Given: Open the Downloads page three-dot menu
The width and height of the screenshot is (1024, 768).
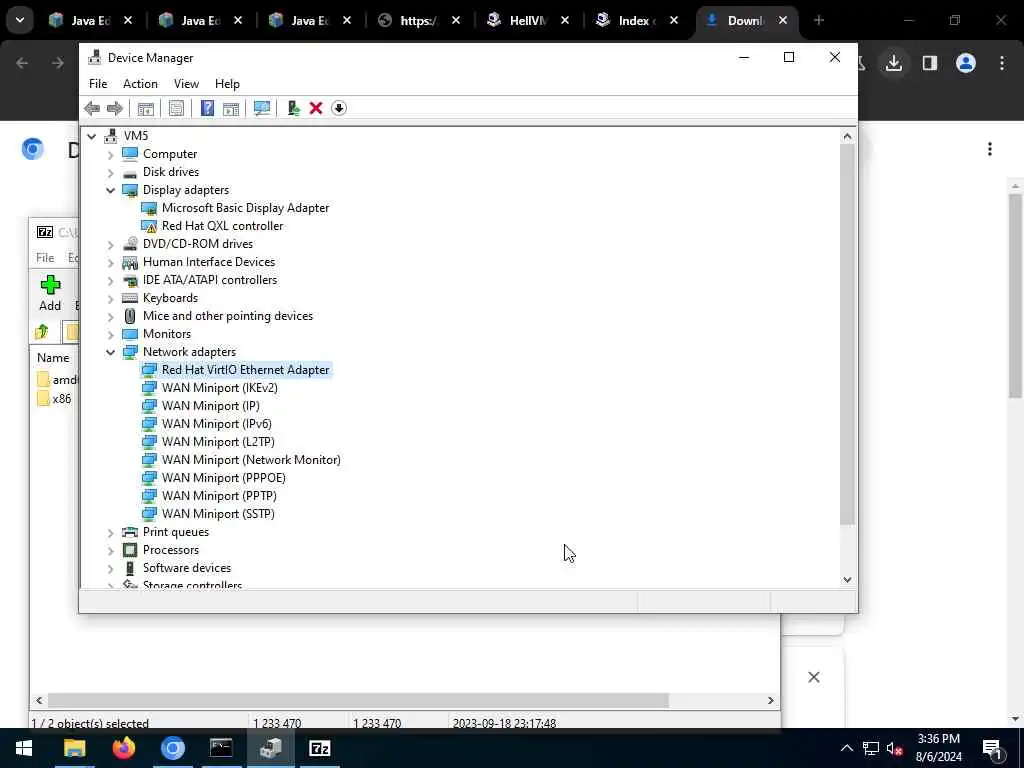Looking at the screenshot, I should tap(990, 150).
